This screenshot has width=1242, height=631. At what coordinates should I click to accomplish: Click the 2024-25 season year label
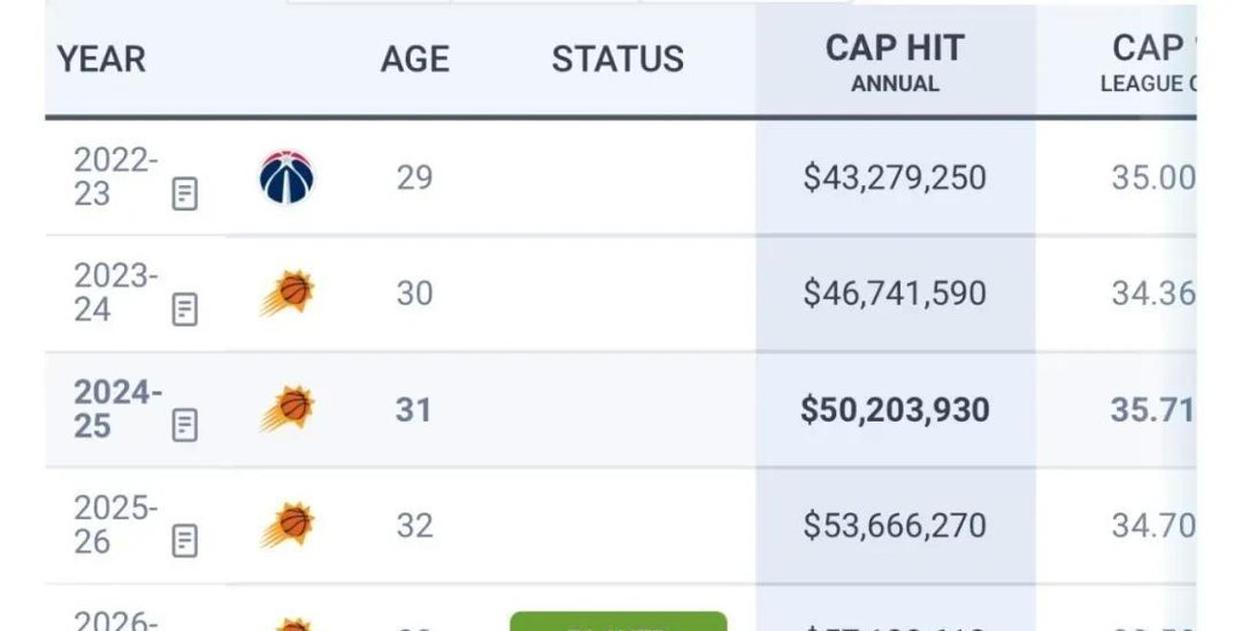point(116,409)
